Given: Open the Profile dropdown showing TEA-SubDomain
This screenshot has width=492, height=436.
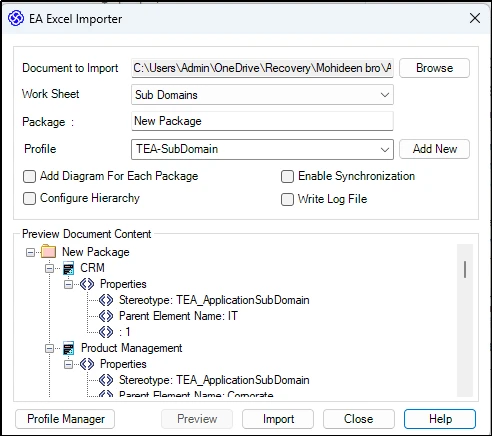Looking at the screenshot, I should point(262,149).
